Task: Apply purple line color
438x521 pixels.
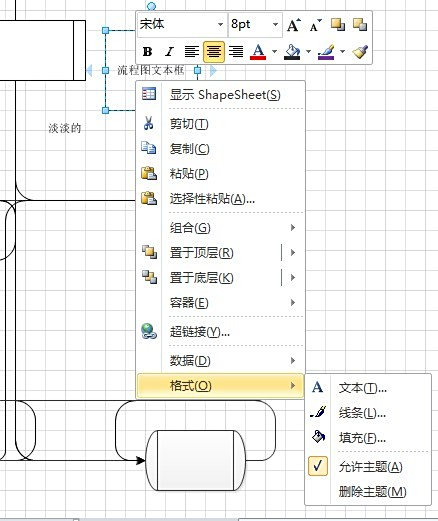Action: click(326, 52)
